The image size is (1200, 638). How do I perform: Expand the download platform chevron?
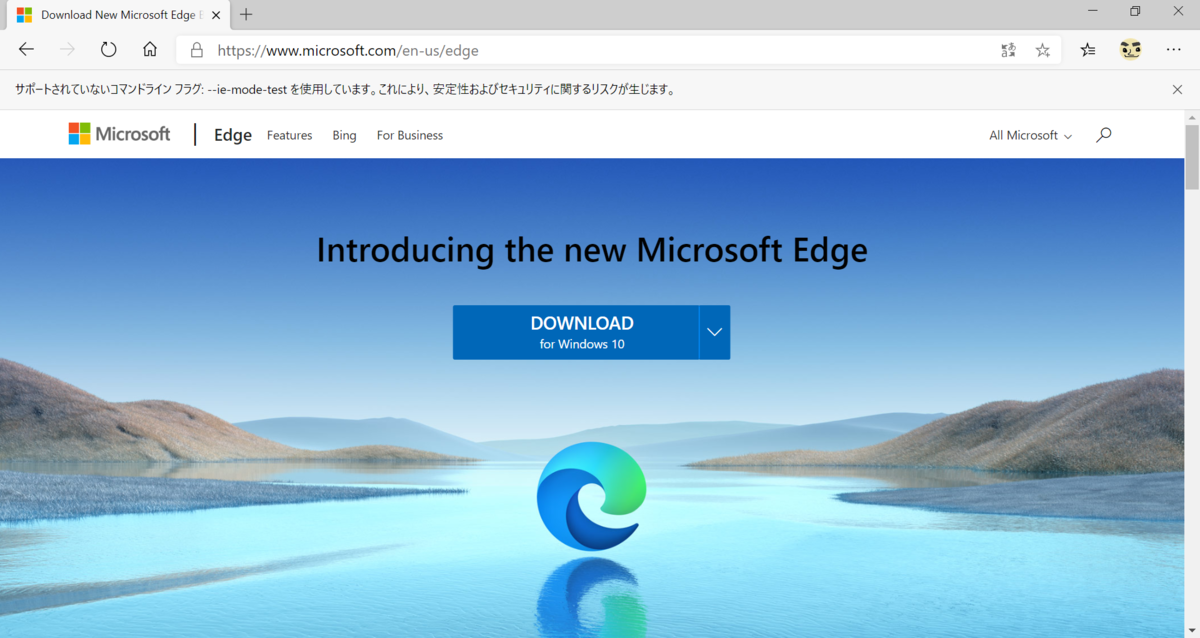[715, 332]
